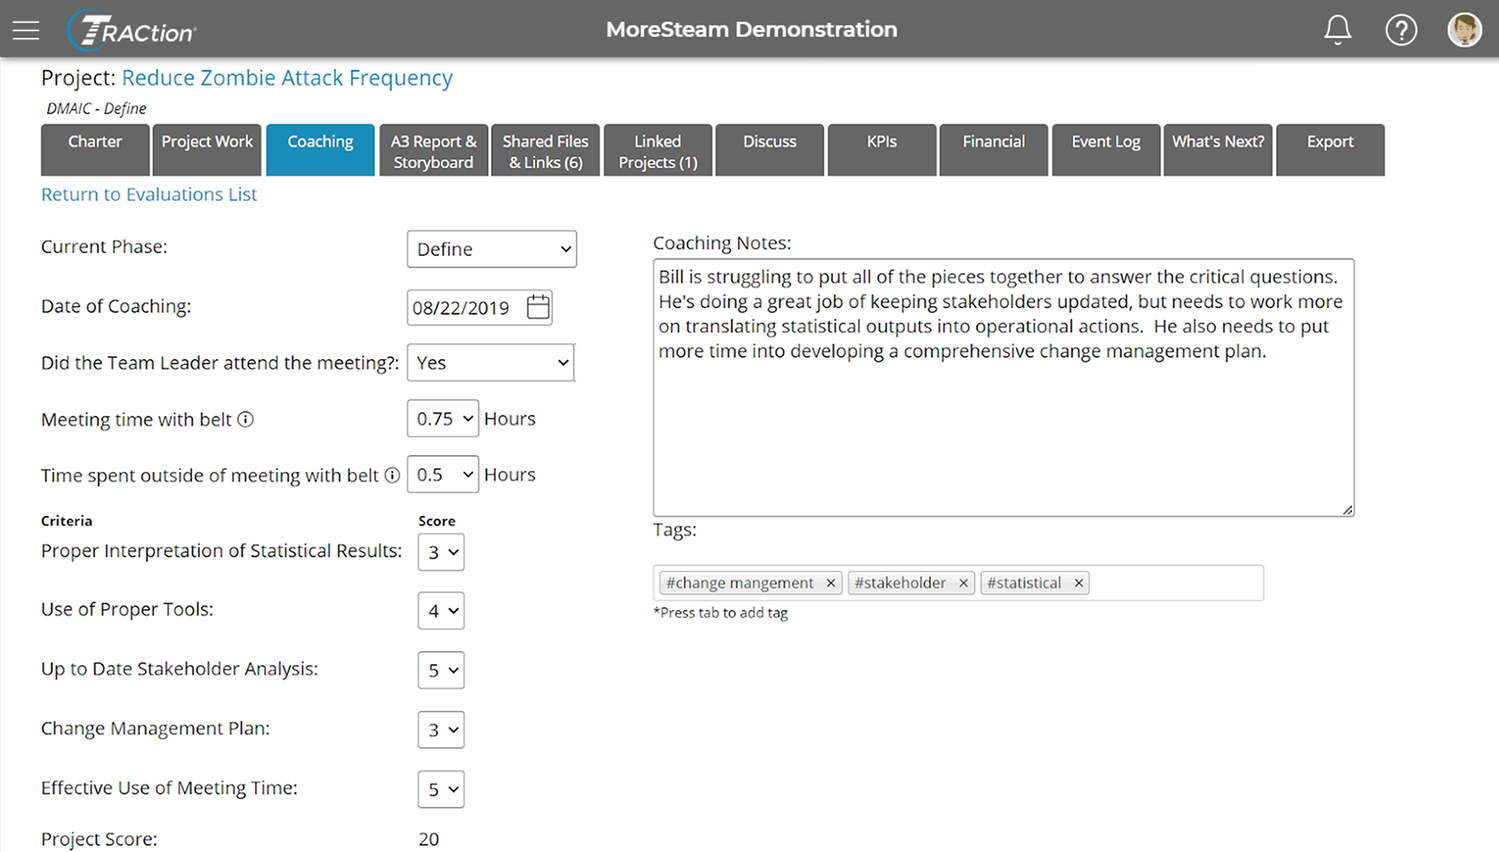Image resolution: width=1499 pixels, height=852 pixels.
Task: Remove the #change mangement tag
Action: [830, 583]
